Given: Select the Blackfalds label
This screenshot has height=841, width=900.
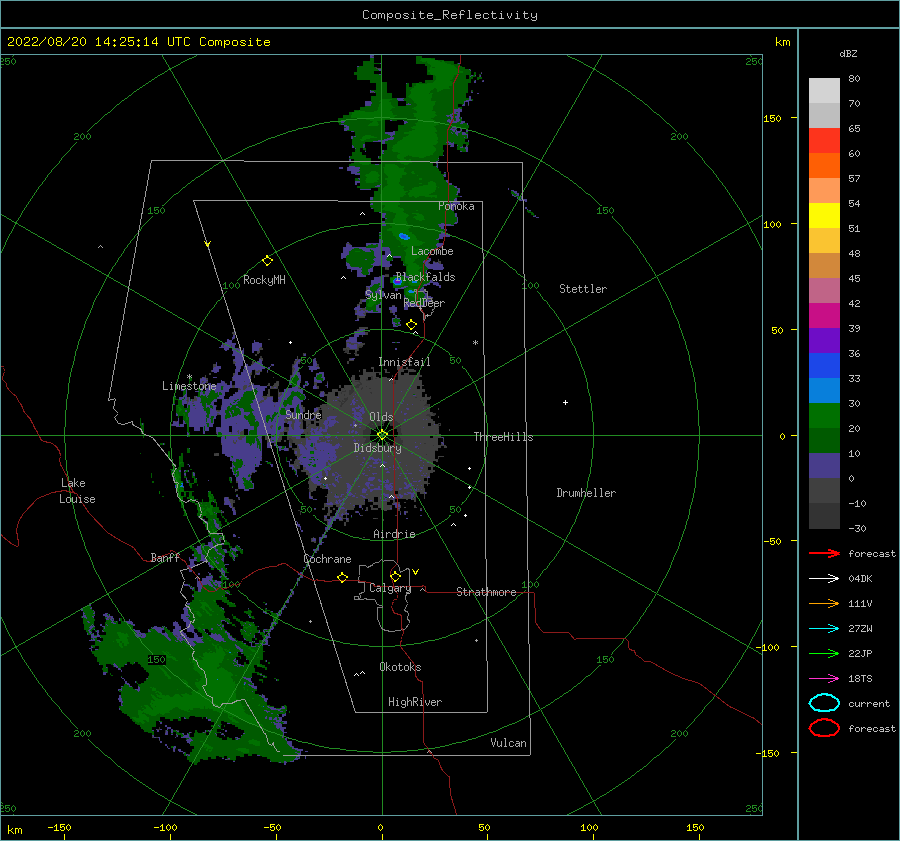Looking at the screenshot, I should click(x=425, y=277).
